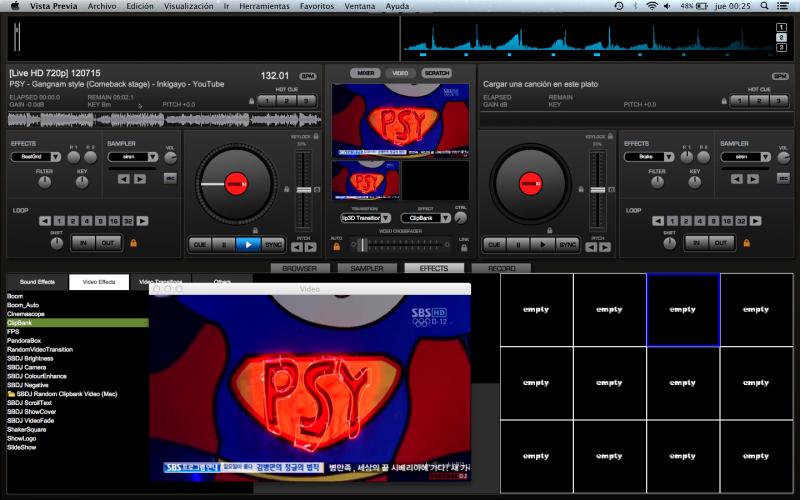Viewport: 800px width, 500px height.
Task: Toggle the left deck BPM button
Action: coord(308,76)
